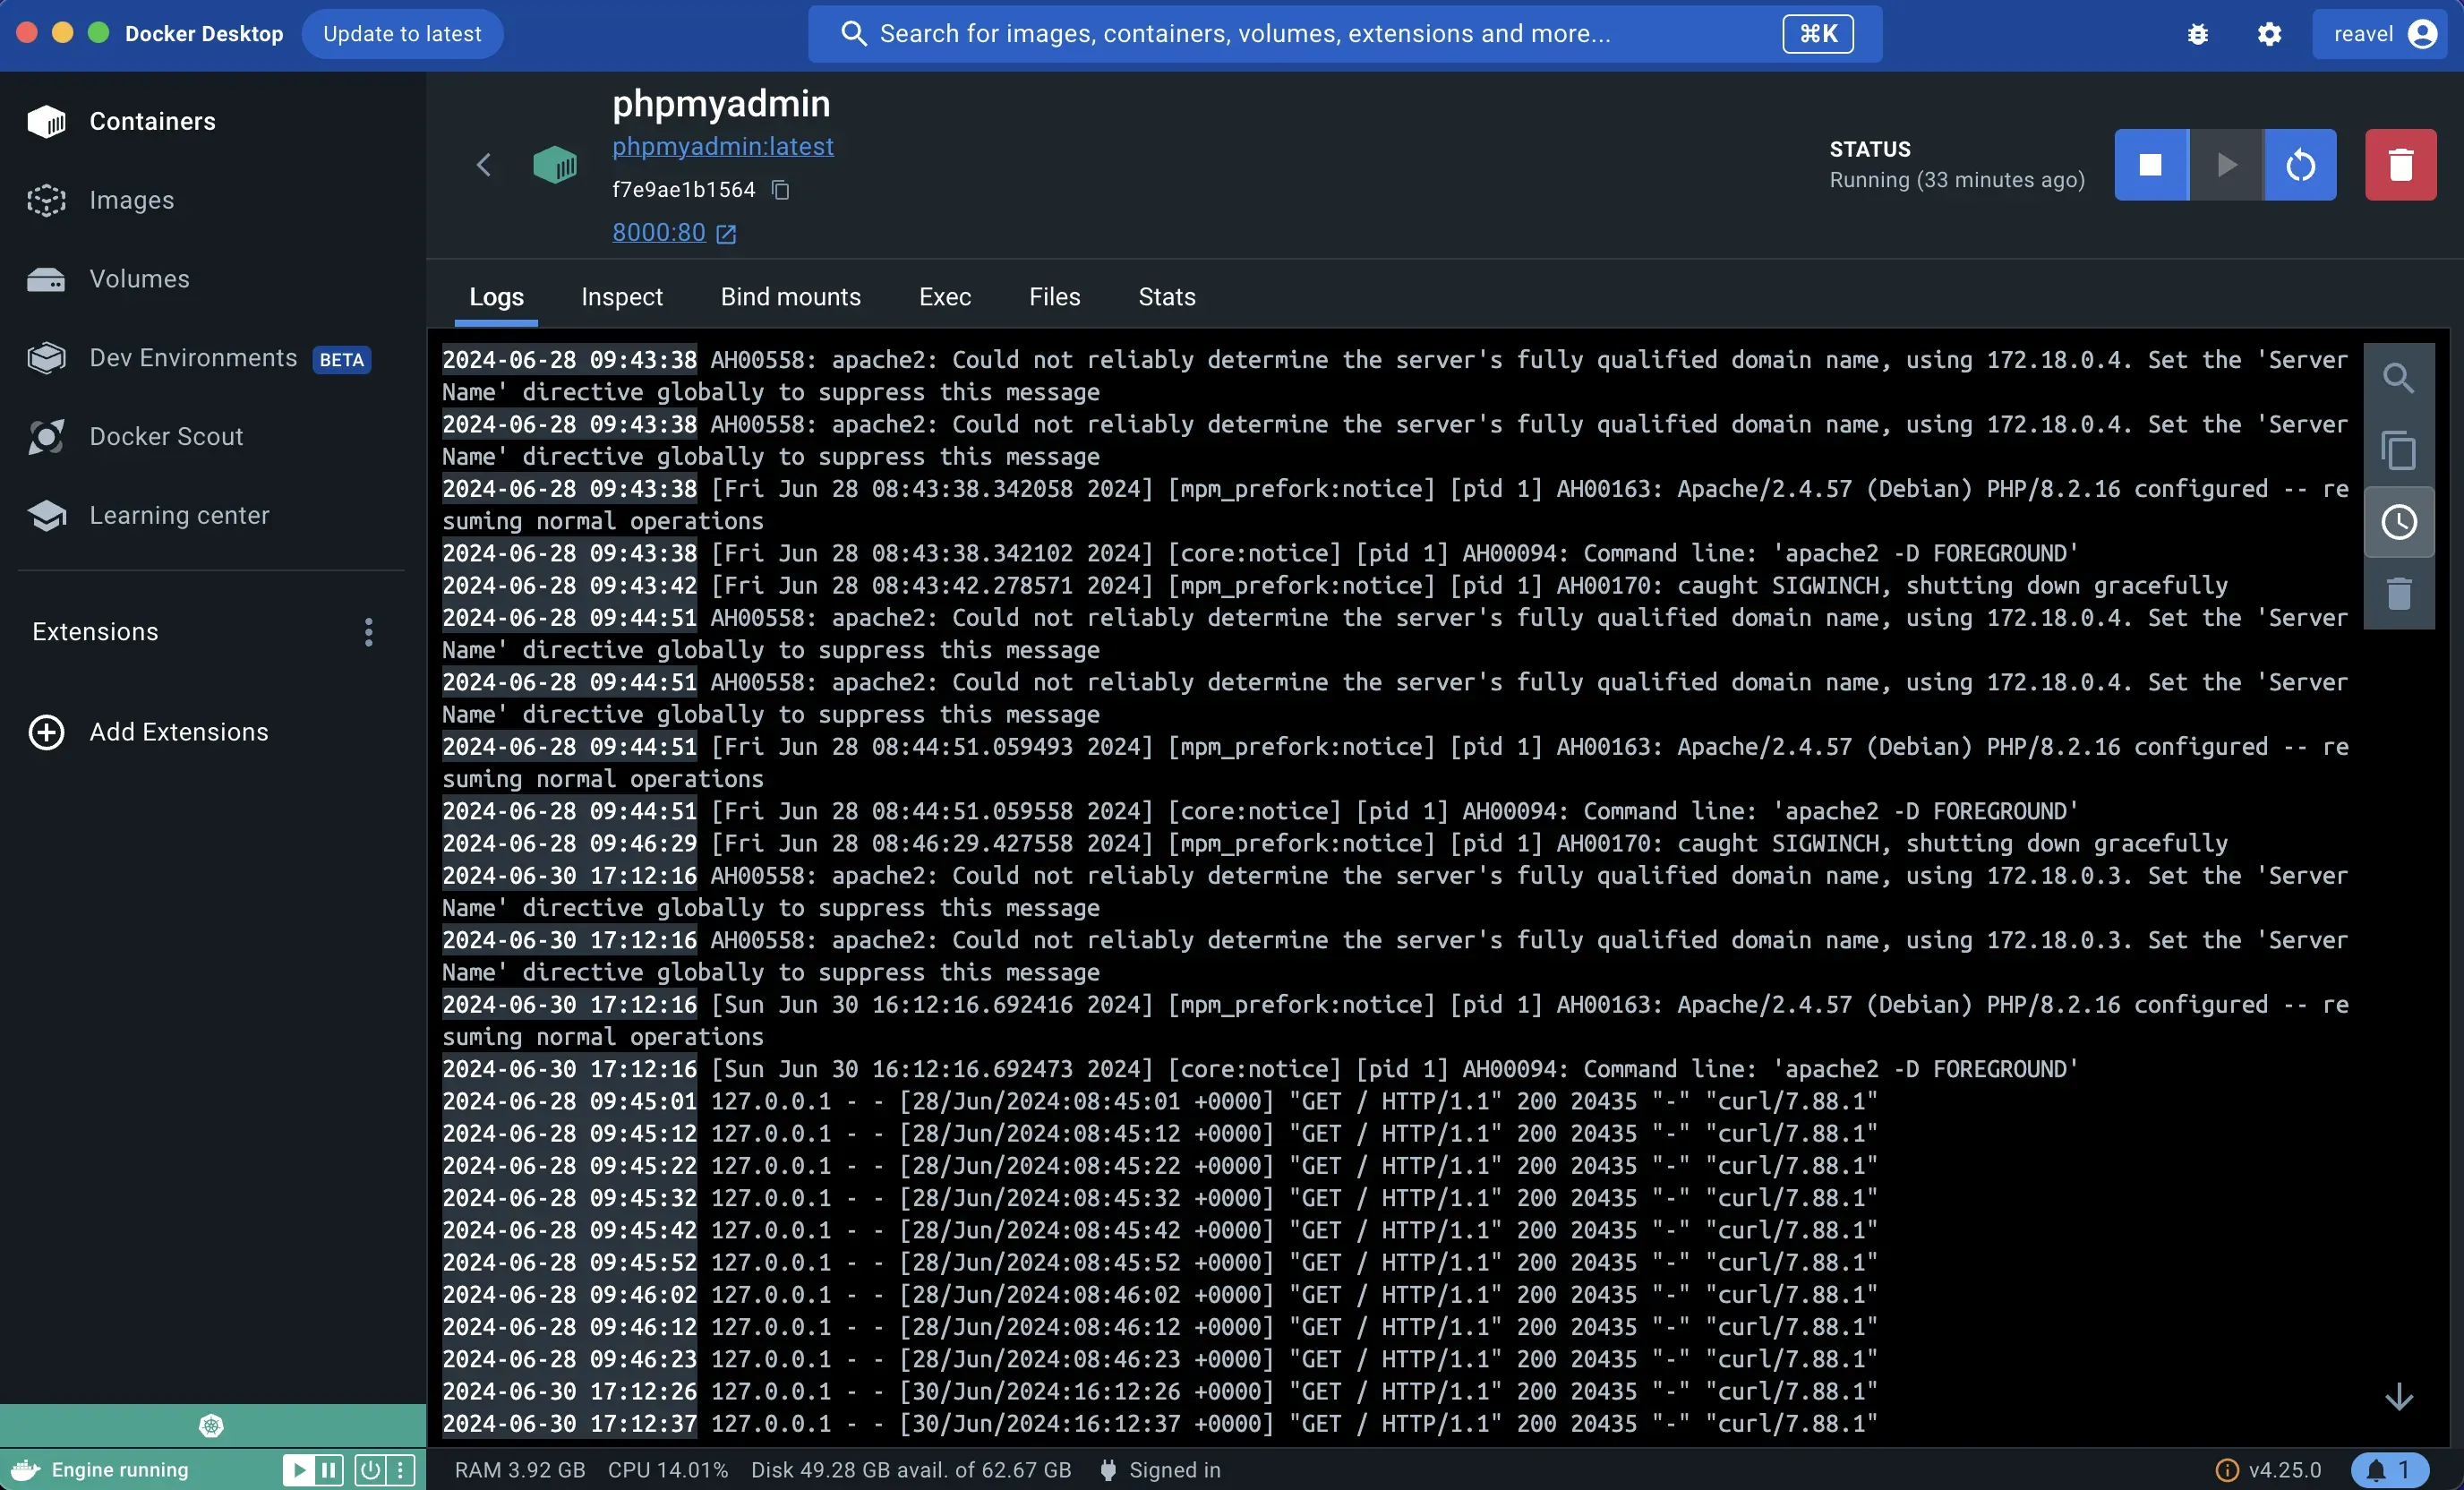This screenshot has height=1490, width=2464.
Task: Click the Delete container icon
Action: coord(2399,164)
